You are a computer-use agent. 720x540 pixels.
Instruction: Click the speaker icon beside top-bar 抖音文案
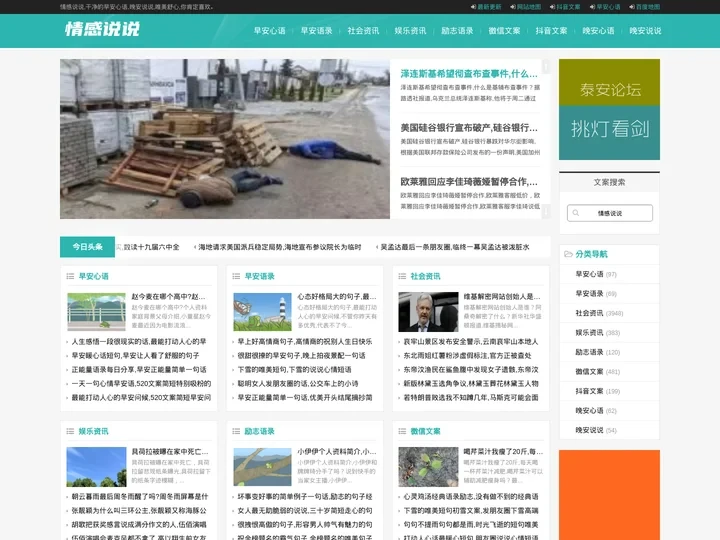click(552, 7)
